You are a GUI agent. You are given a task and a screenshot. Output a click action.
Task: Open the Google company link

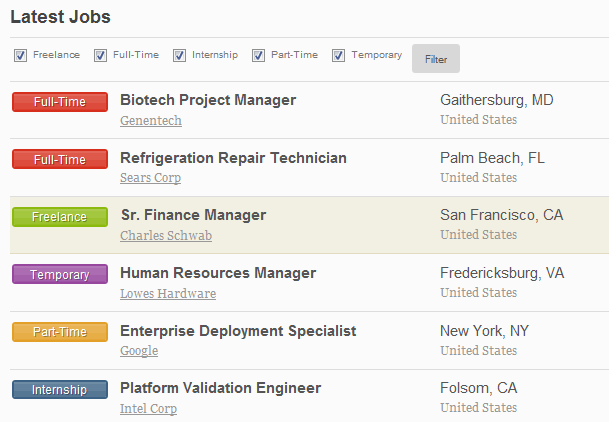click(x=139, y=351)
